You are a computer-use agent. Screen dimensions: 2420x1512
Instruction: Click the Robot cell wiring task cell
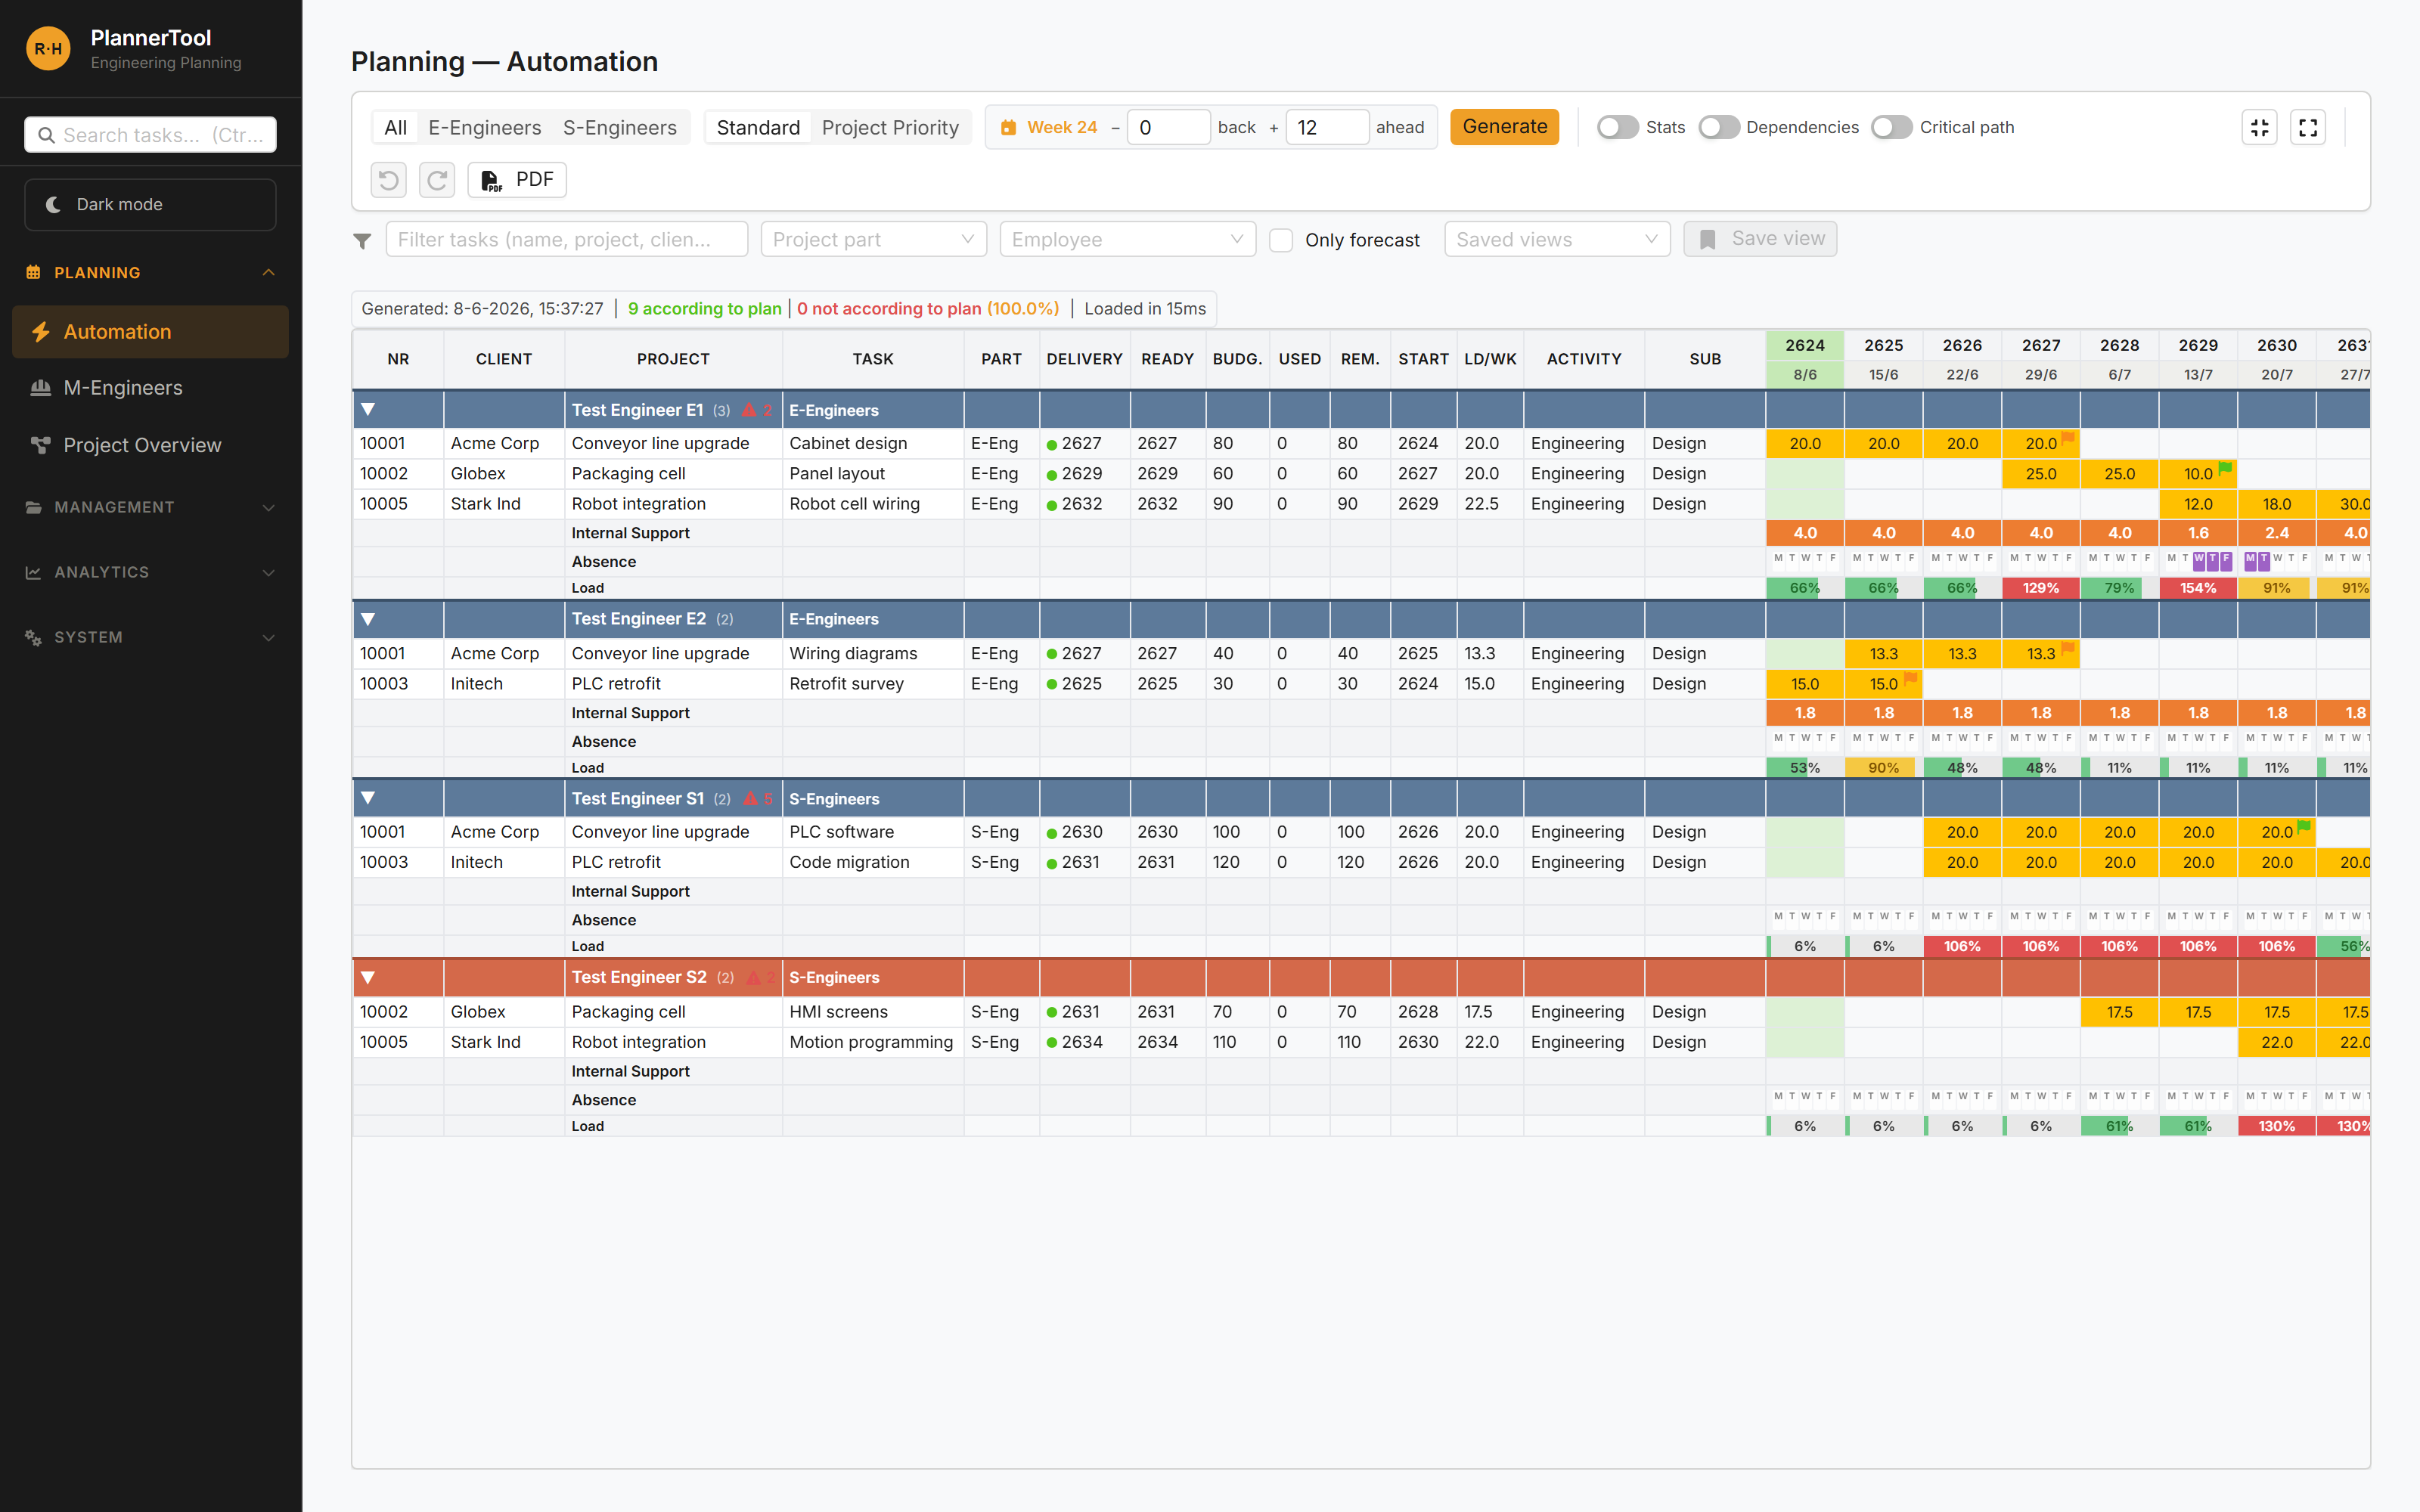coord(872,504)
